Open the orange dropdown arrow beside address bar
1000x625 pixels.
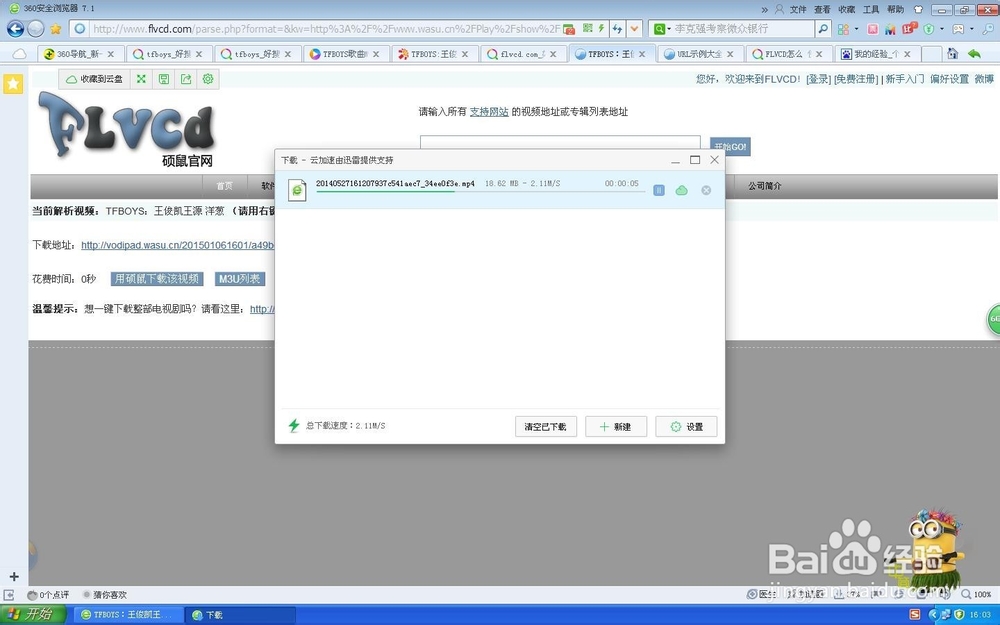point(634,29)
